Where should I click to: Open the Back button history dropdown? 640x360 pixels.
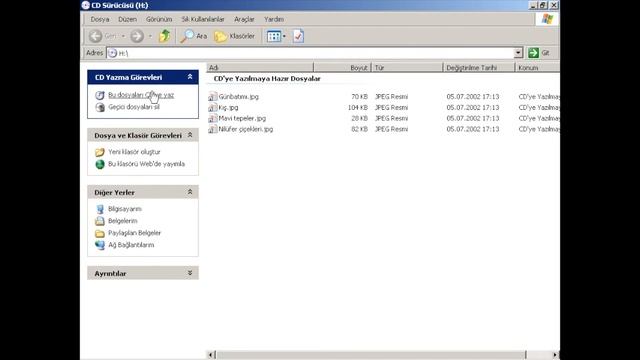coord(123,36)
